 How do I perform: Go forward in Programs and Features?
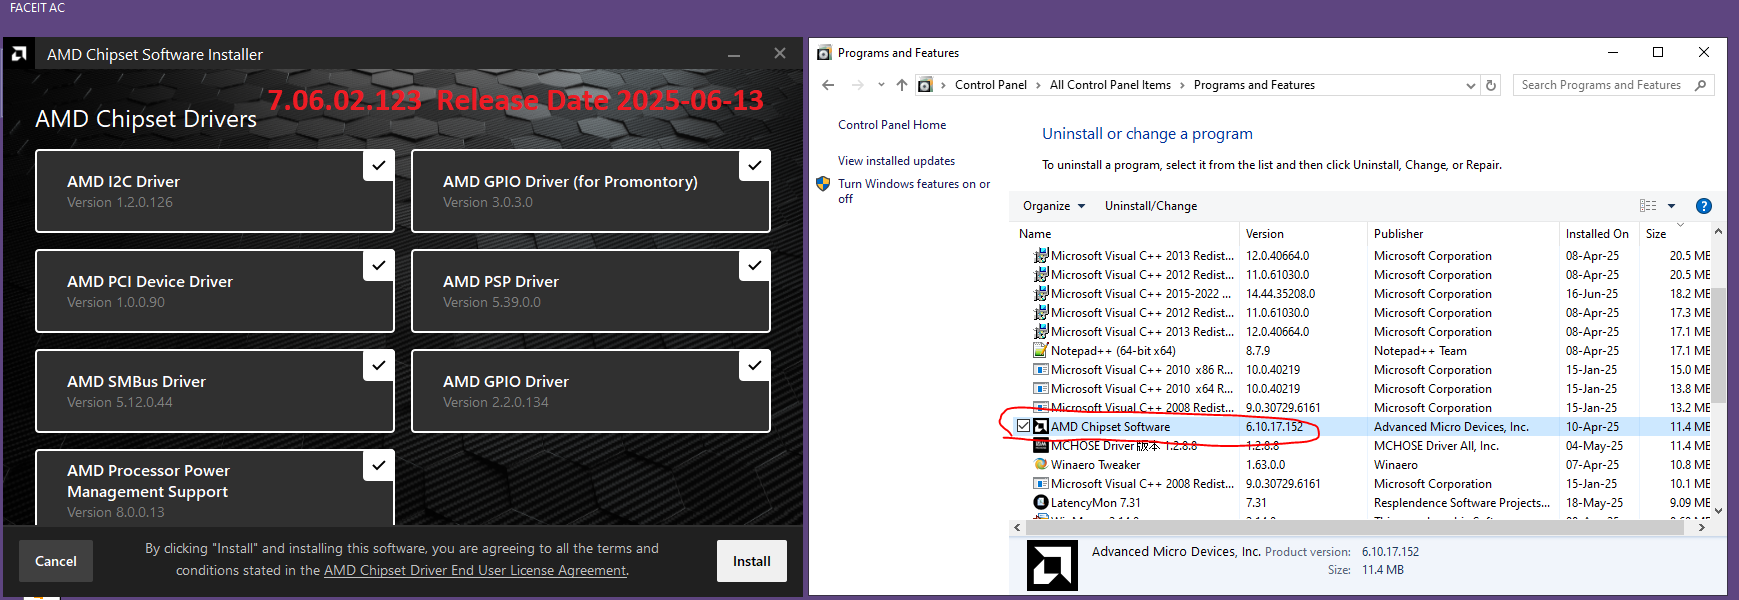[857, 85]
